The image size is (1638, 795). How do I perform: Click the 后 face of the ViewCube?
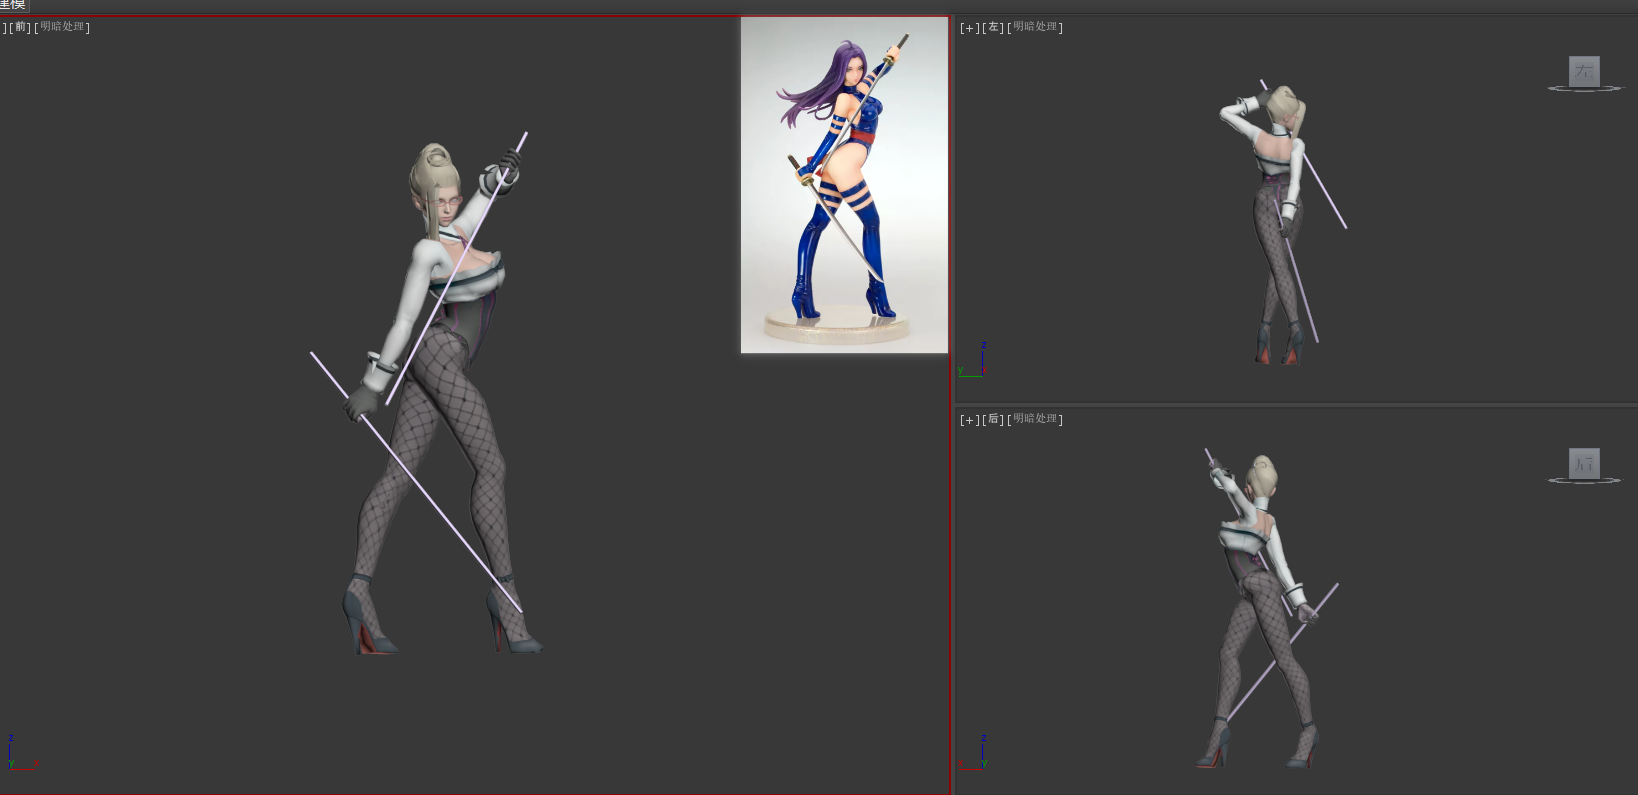(1584, 463)
